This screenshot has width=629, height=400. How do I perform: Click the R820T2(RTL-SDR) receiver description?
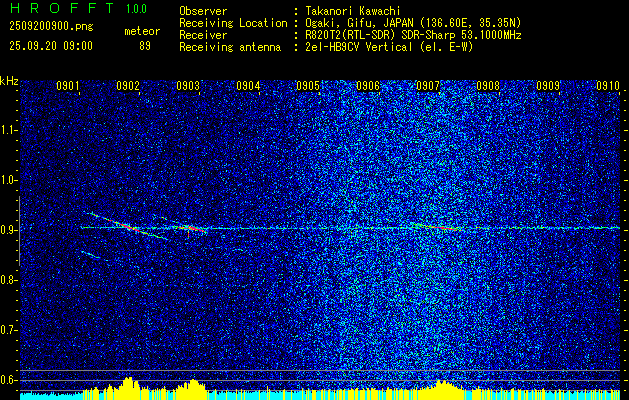click(x=413, y=35)
